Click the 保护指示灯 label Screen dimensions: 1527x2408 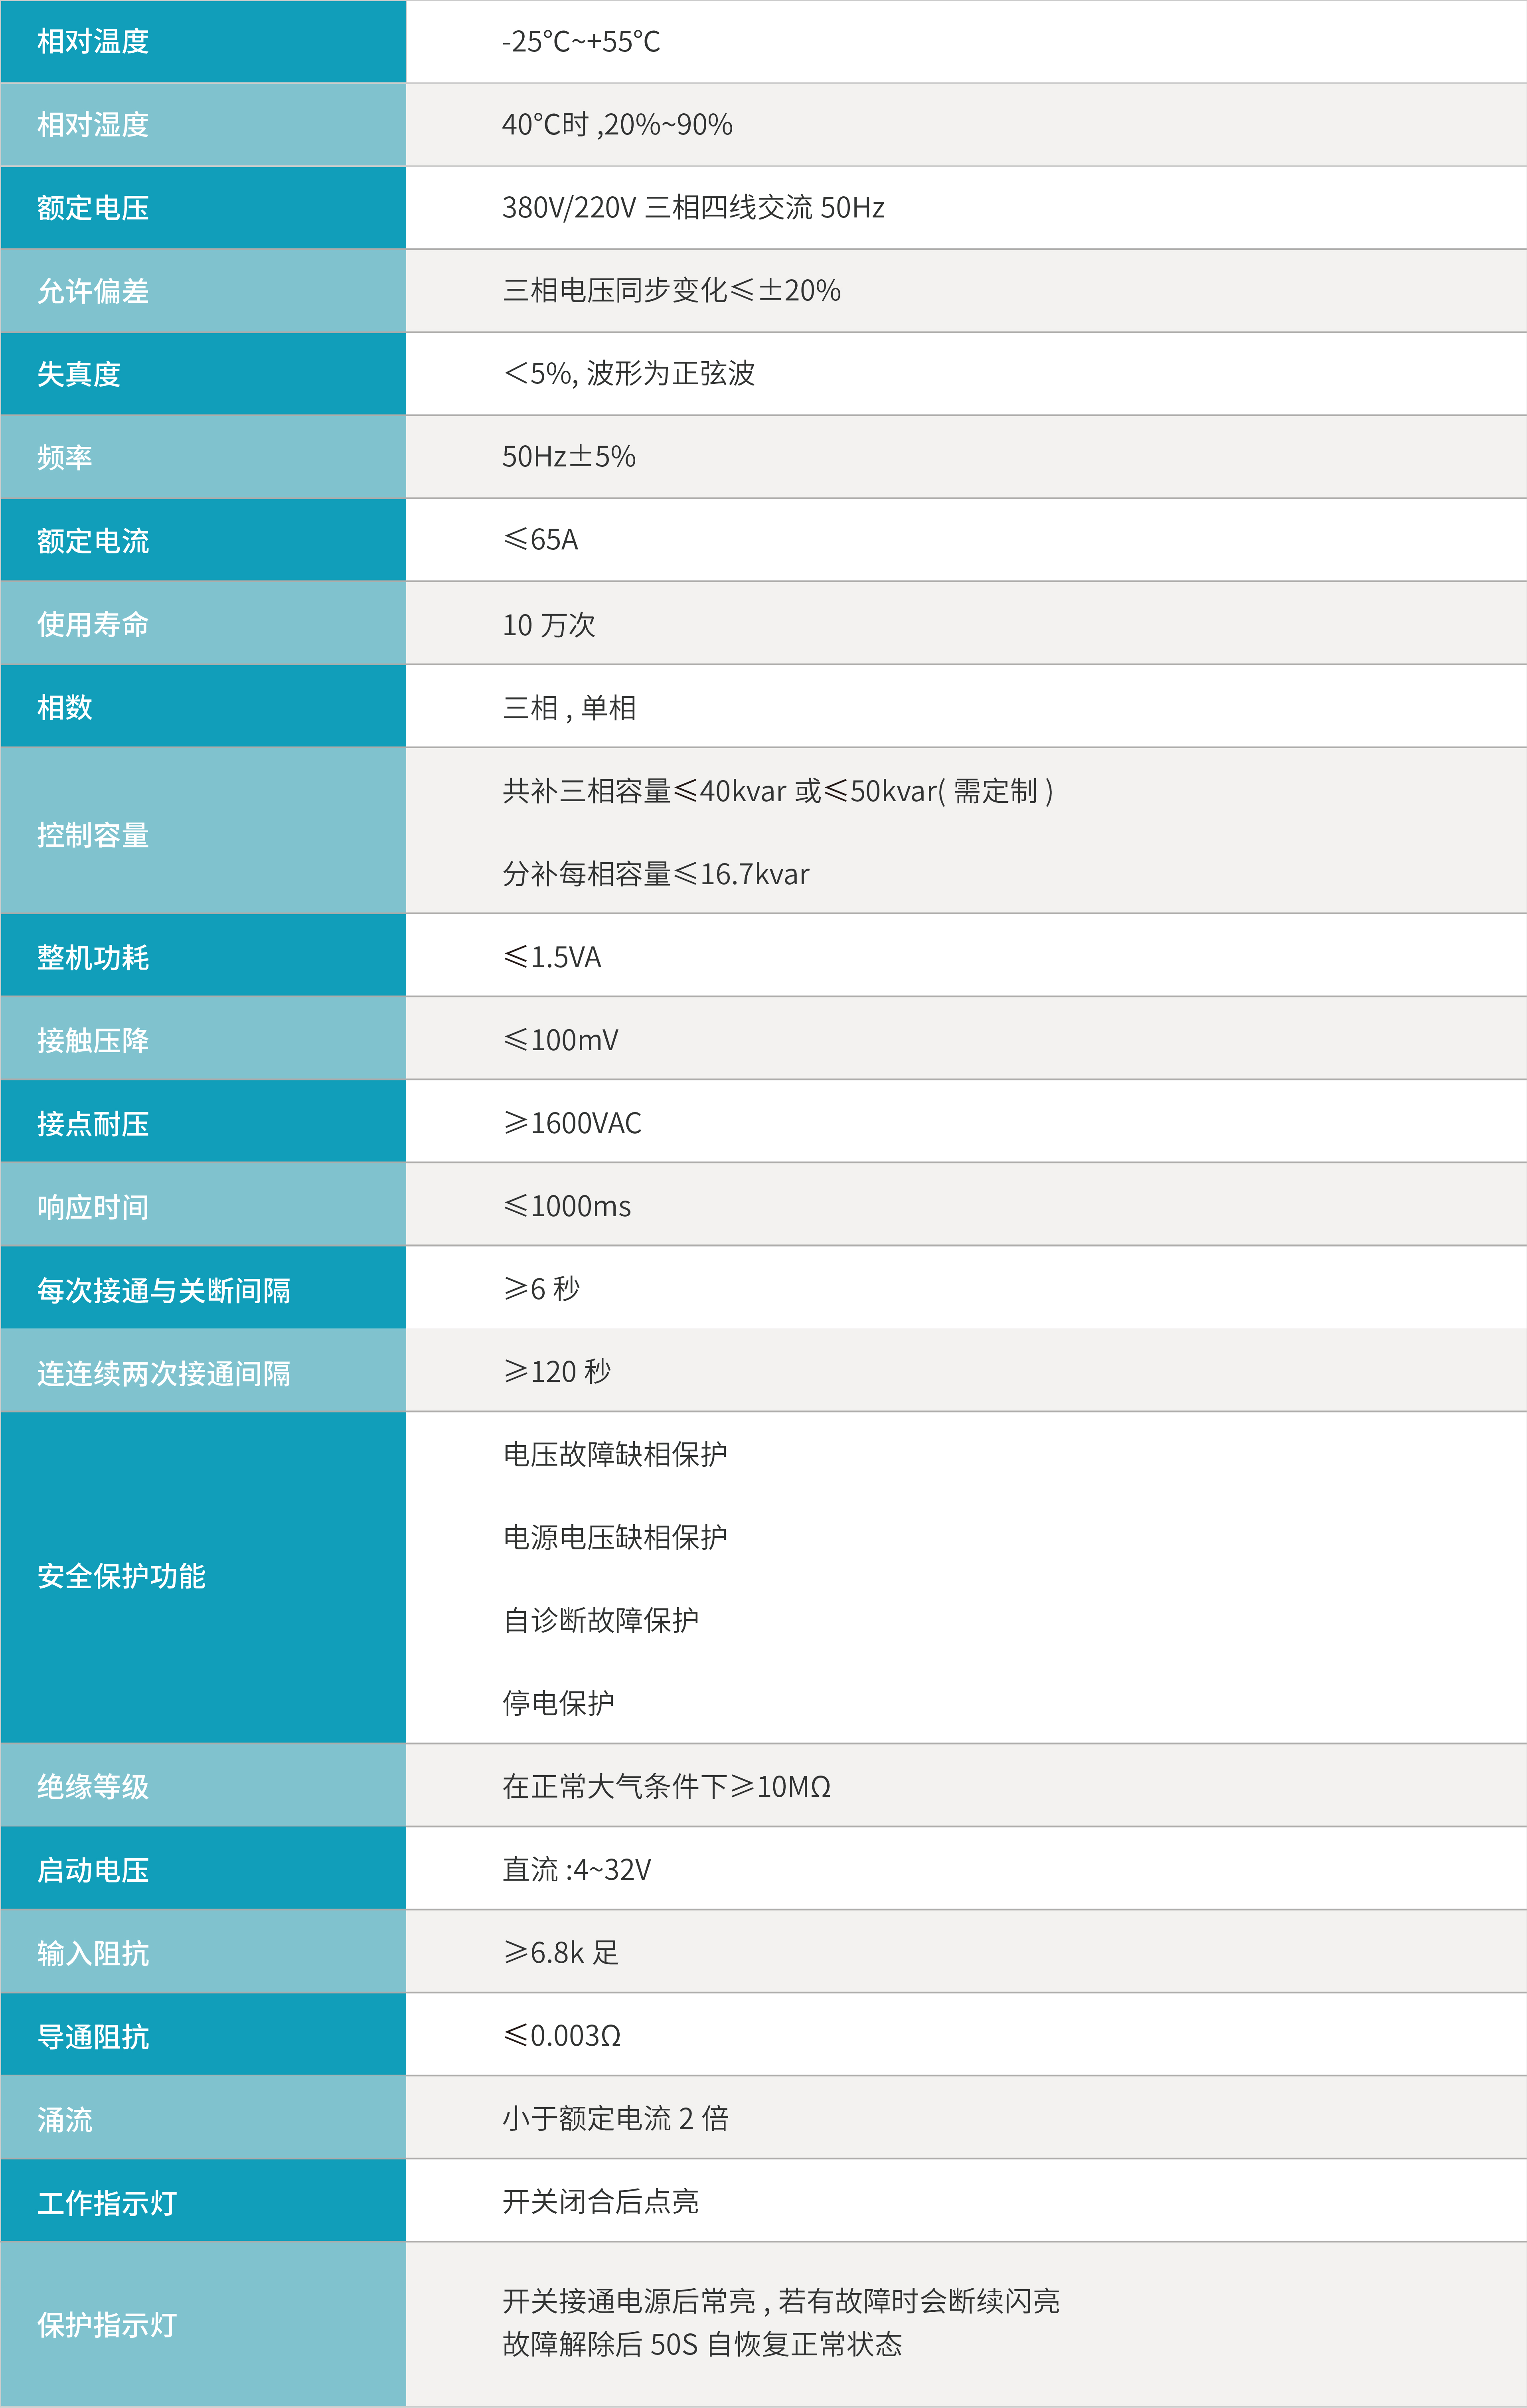click(x=107, y=2325)
